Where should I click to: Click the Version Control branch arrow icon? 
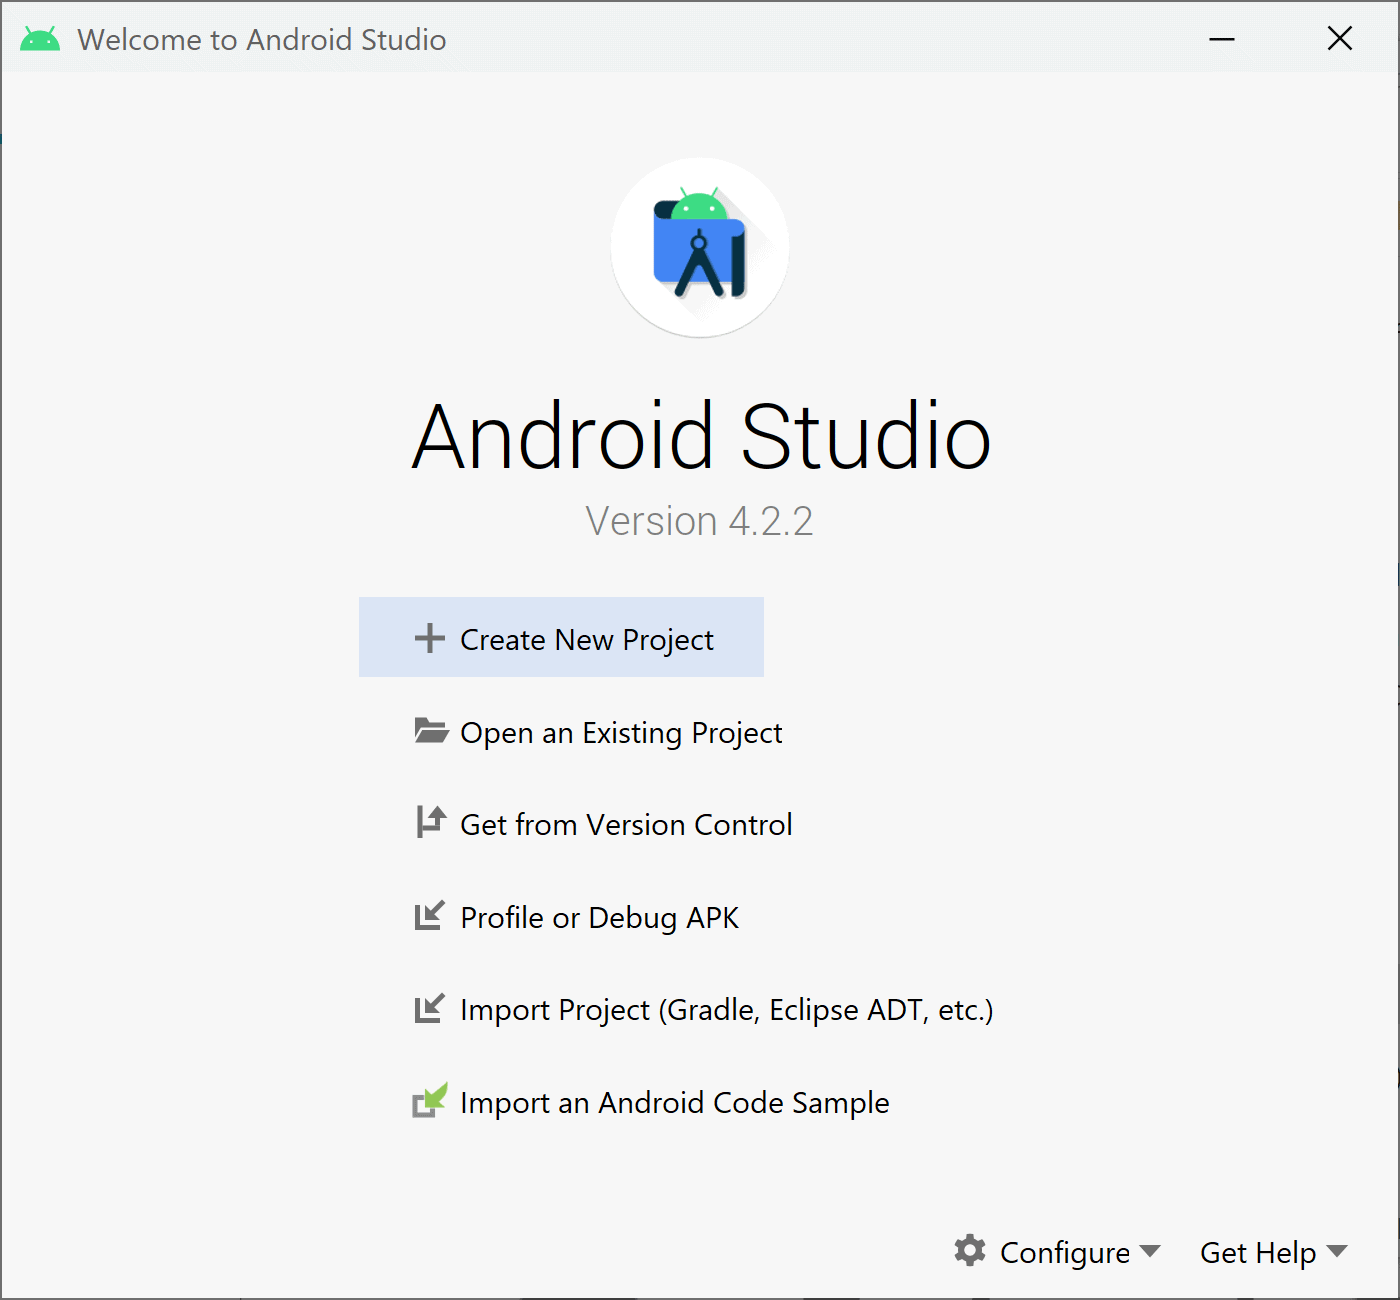431,822
